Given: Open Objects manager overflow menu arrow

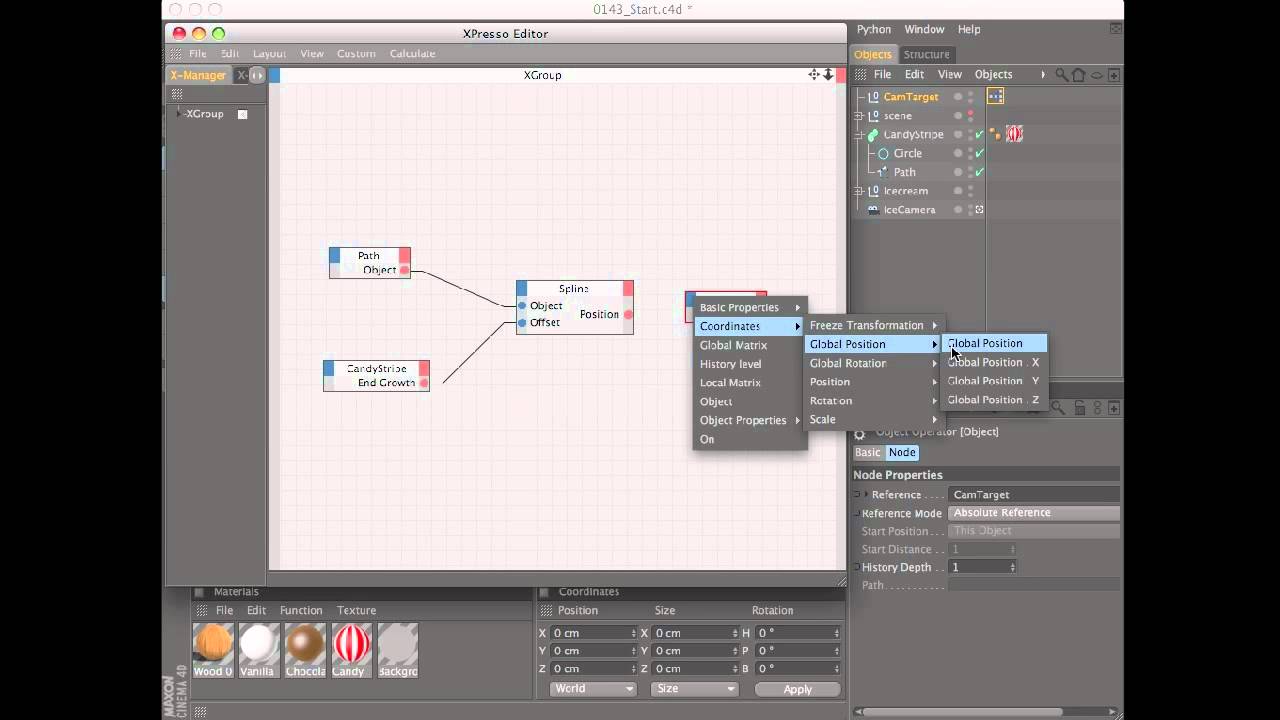Looking at the screenshot, I should coord(1043,75).
